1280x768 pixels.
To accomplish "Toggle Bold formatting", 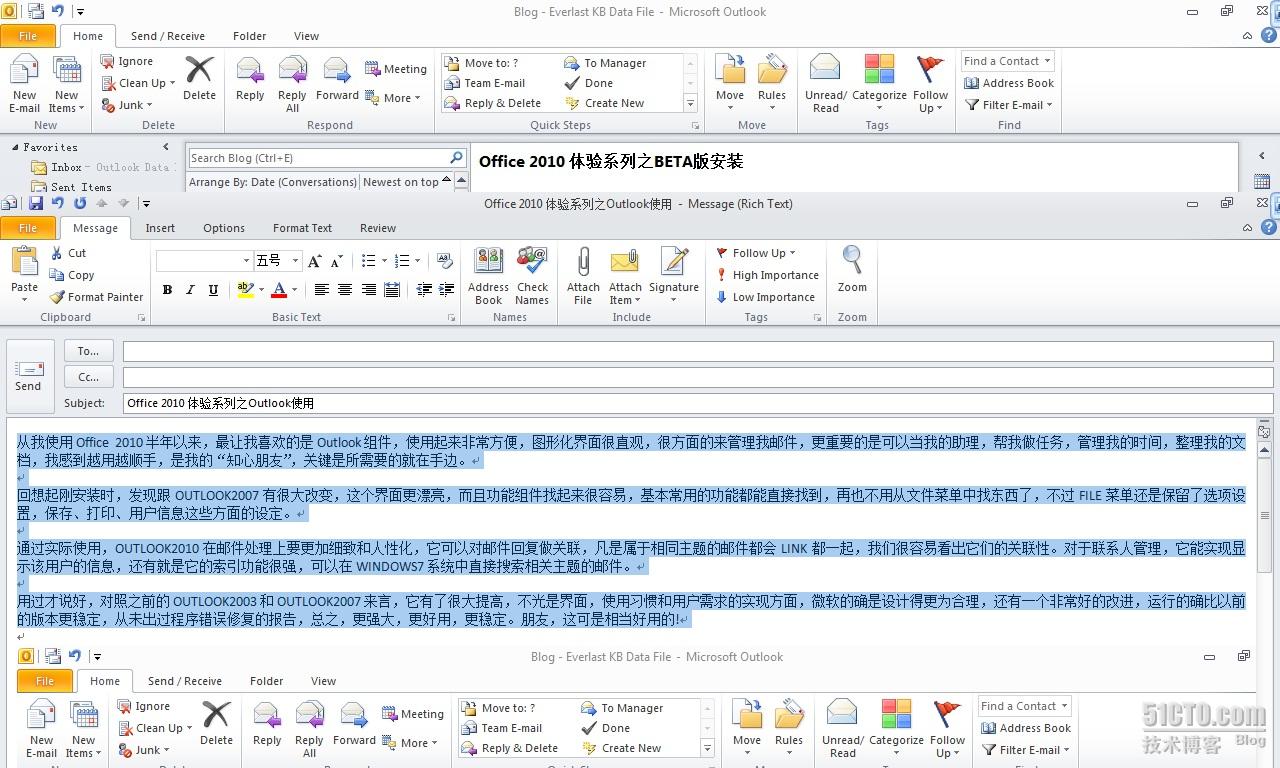I will tap(167, 290).
